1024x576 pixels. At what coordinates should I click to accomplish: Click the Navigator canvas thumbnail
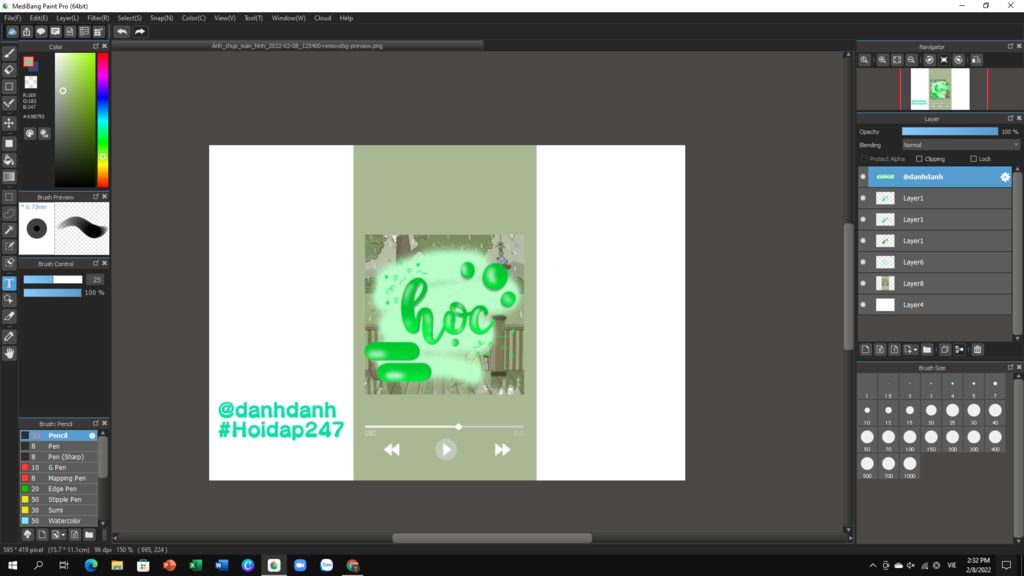click(x=940, y=89)
